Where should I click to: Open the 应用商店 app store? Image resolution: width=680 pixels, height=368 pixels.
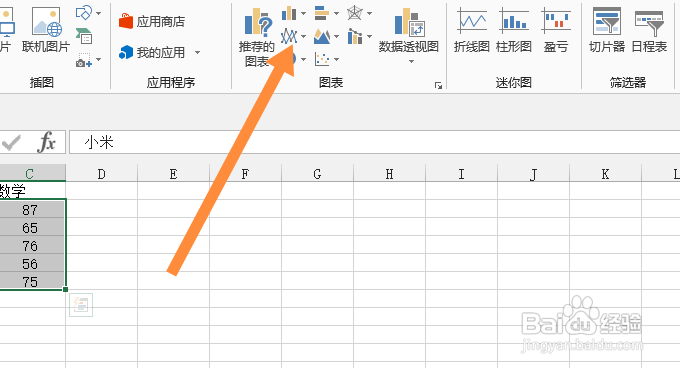coord(152,21)
